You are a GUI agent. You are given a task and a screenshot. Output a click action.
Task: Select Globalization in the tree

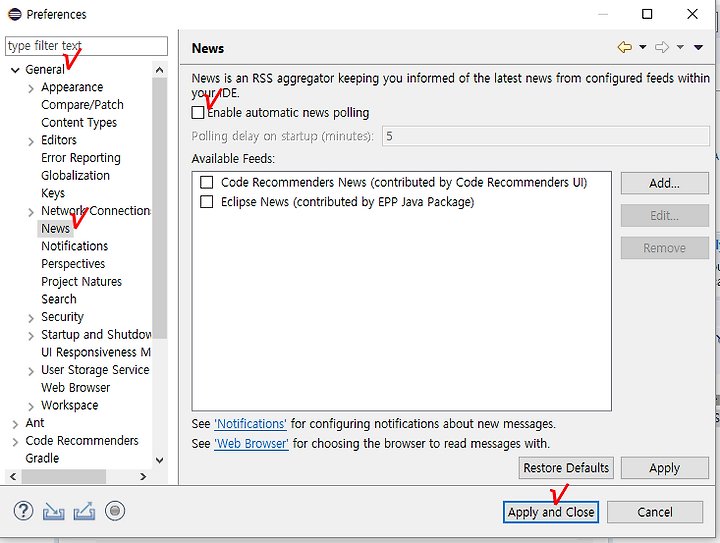pyautogui.click(x=75, y=175)
